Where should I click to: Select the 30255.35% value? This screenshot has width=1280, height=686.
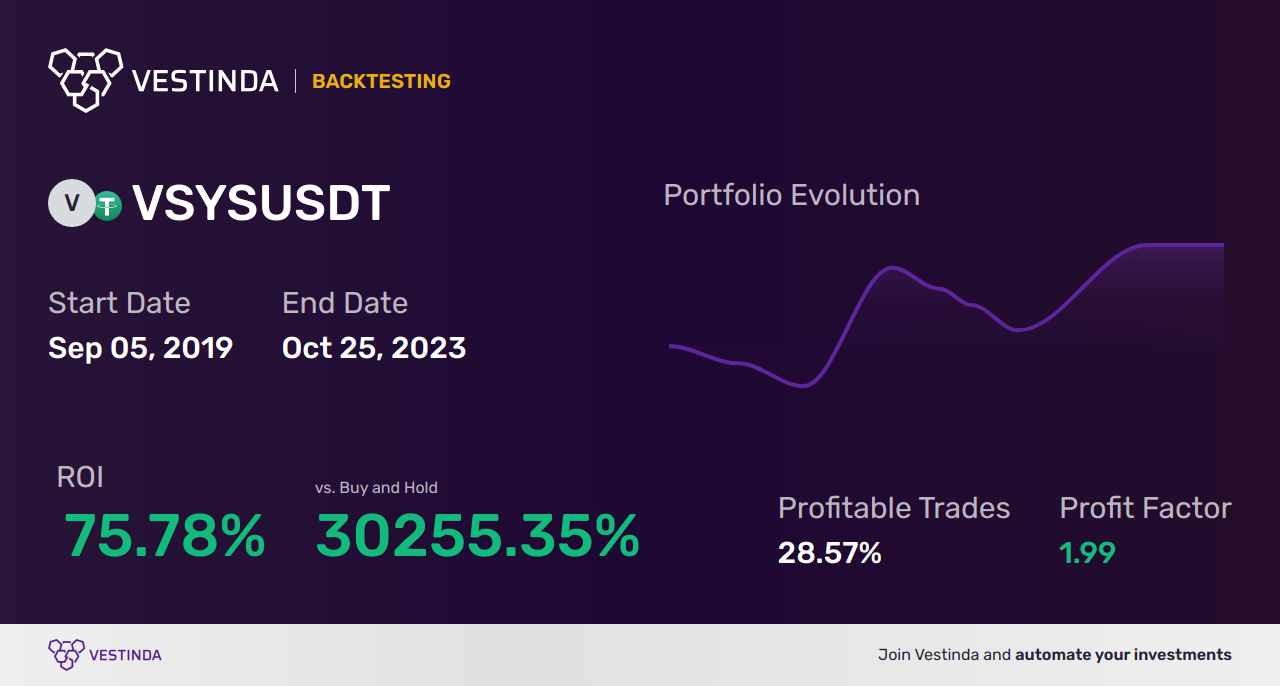[x=477, y=536]
